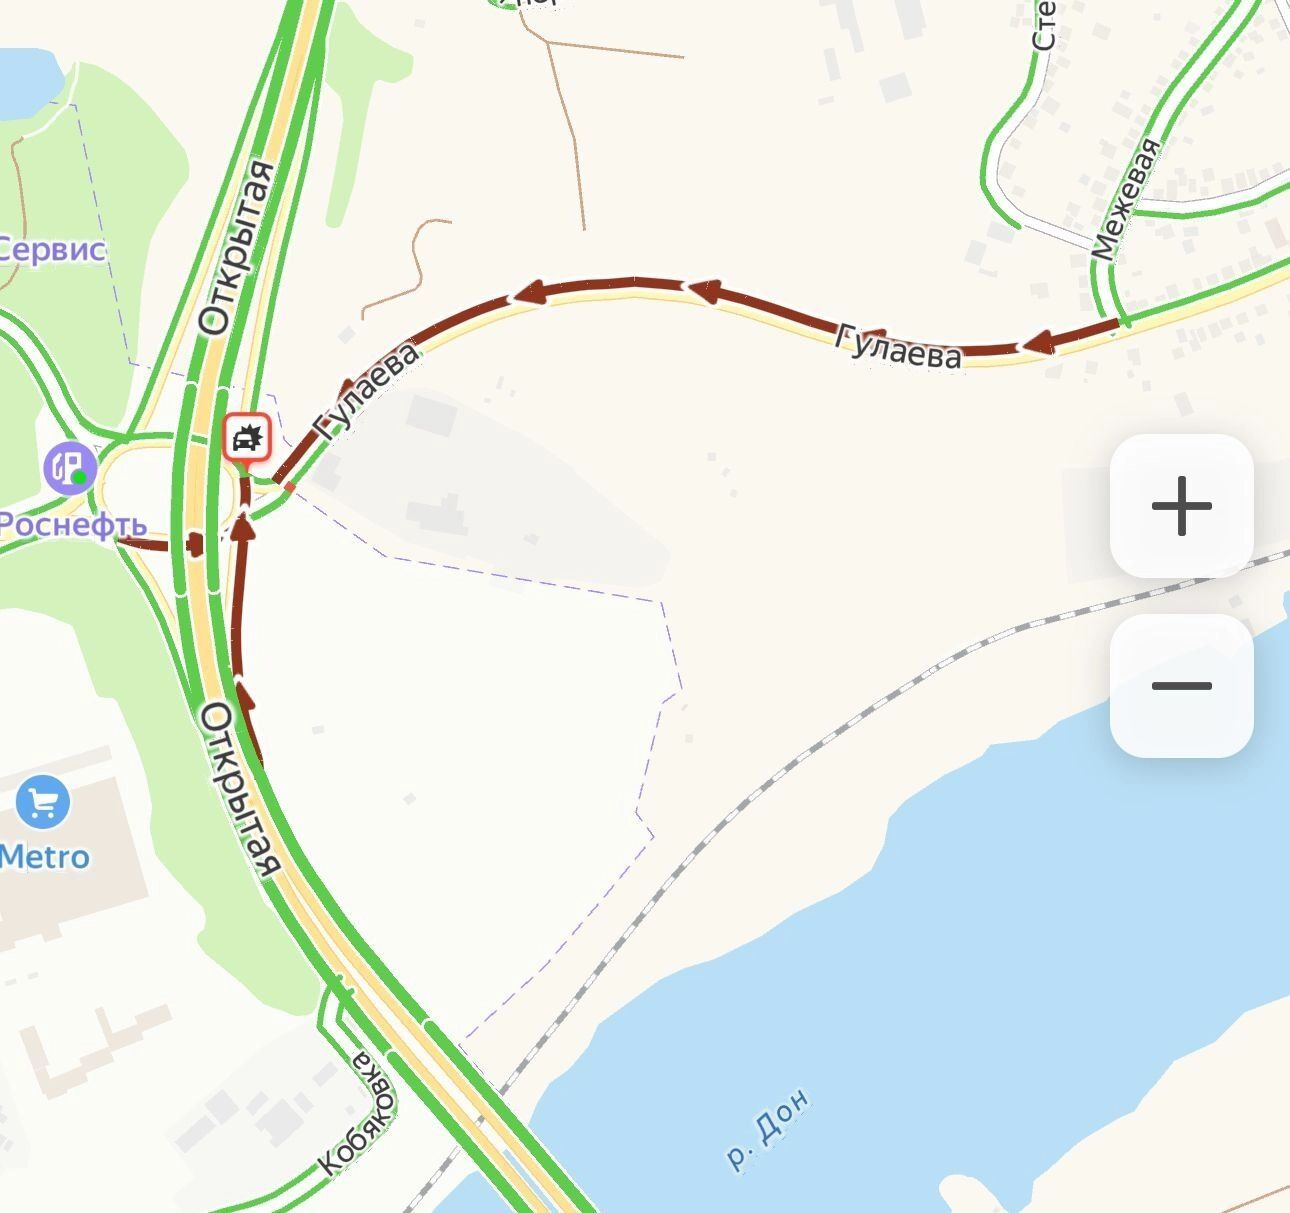
Task: Select the diagonal Гулаева label near the junction
Action: click(x=366, y=392)
